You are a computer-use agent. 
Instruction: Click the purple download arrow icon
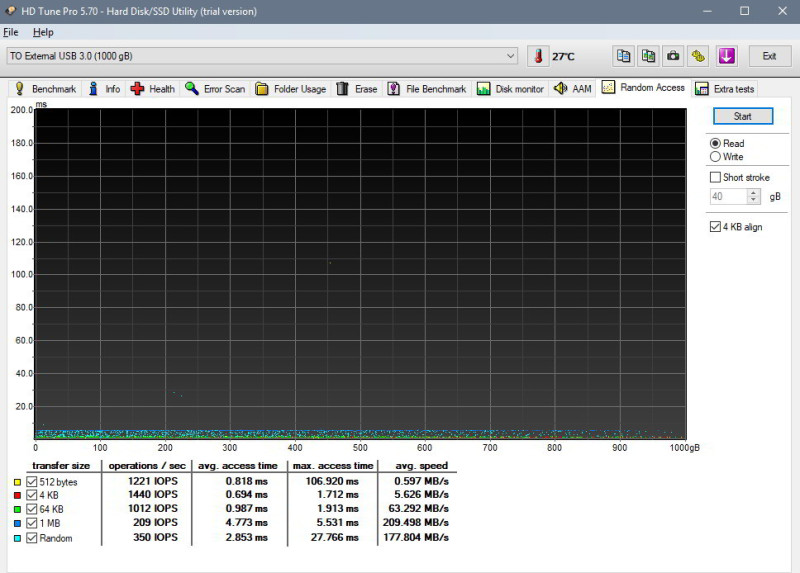click(727, 56)
